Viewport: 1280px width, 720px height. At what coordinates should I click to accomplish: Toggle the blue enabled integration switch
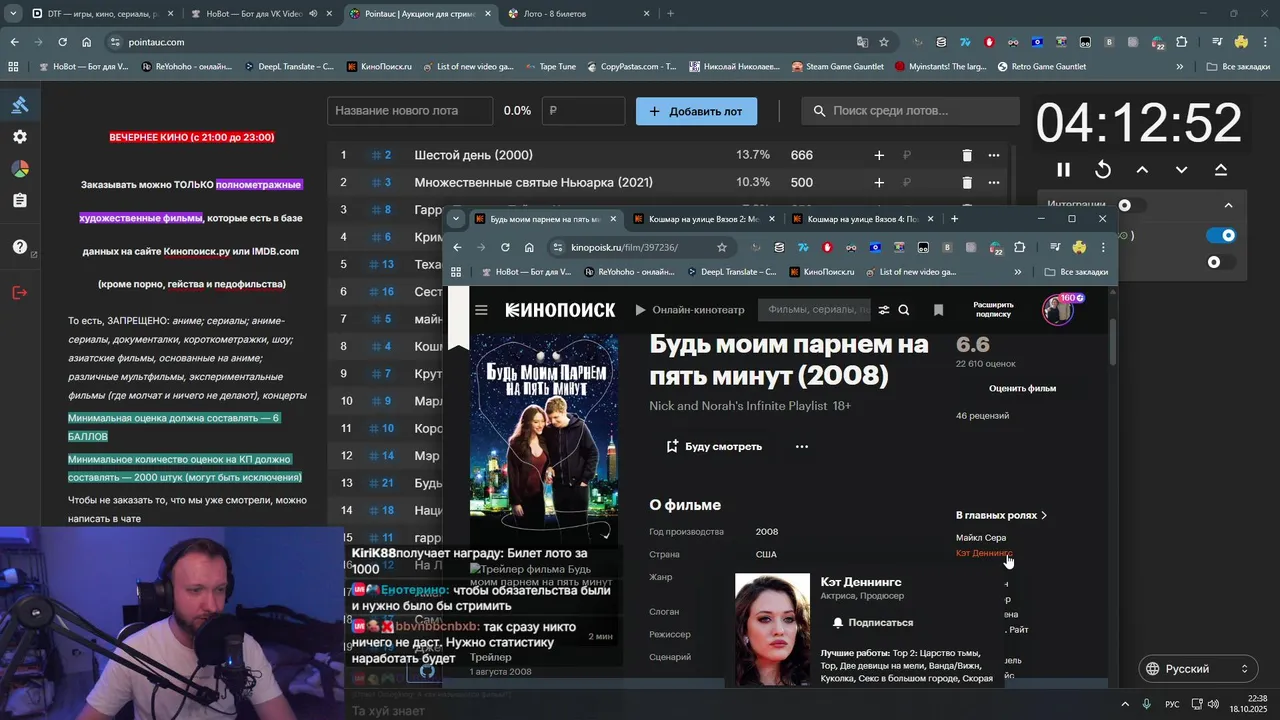click(1221, 235)
